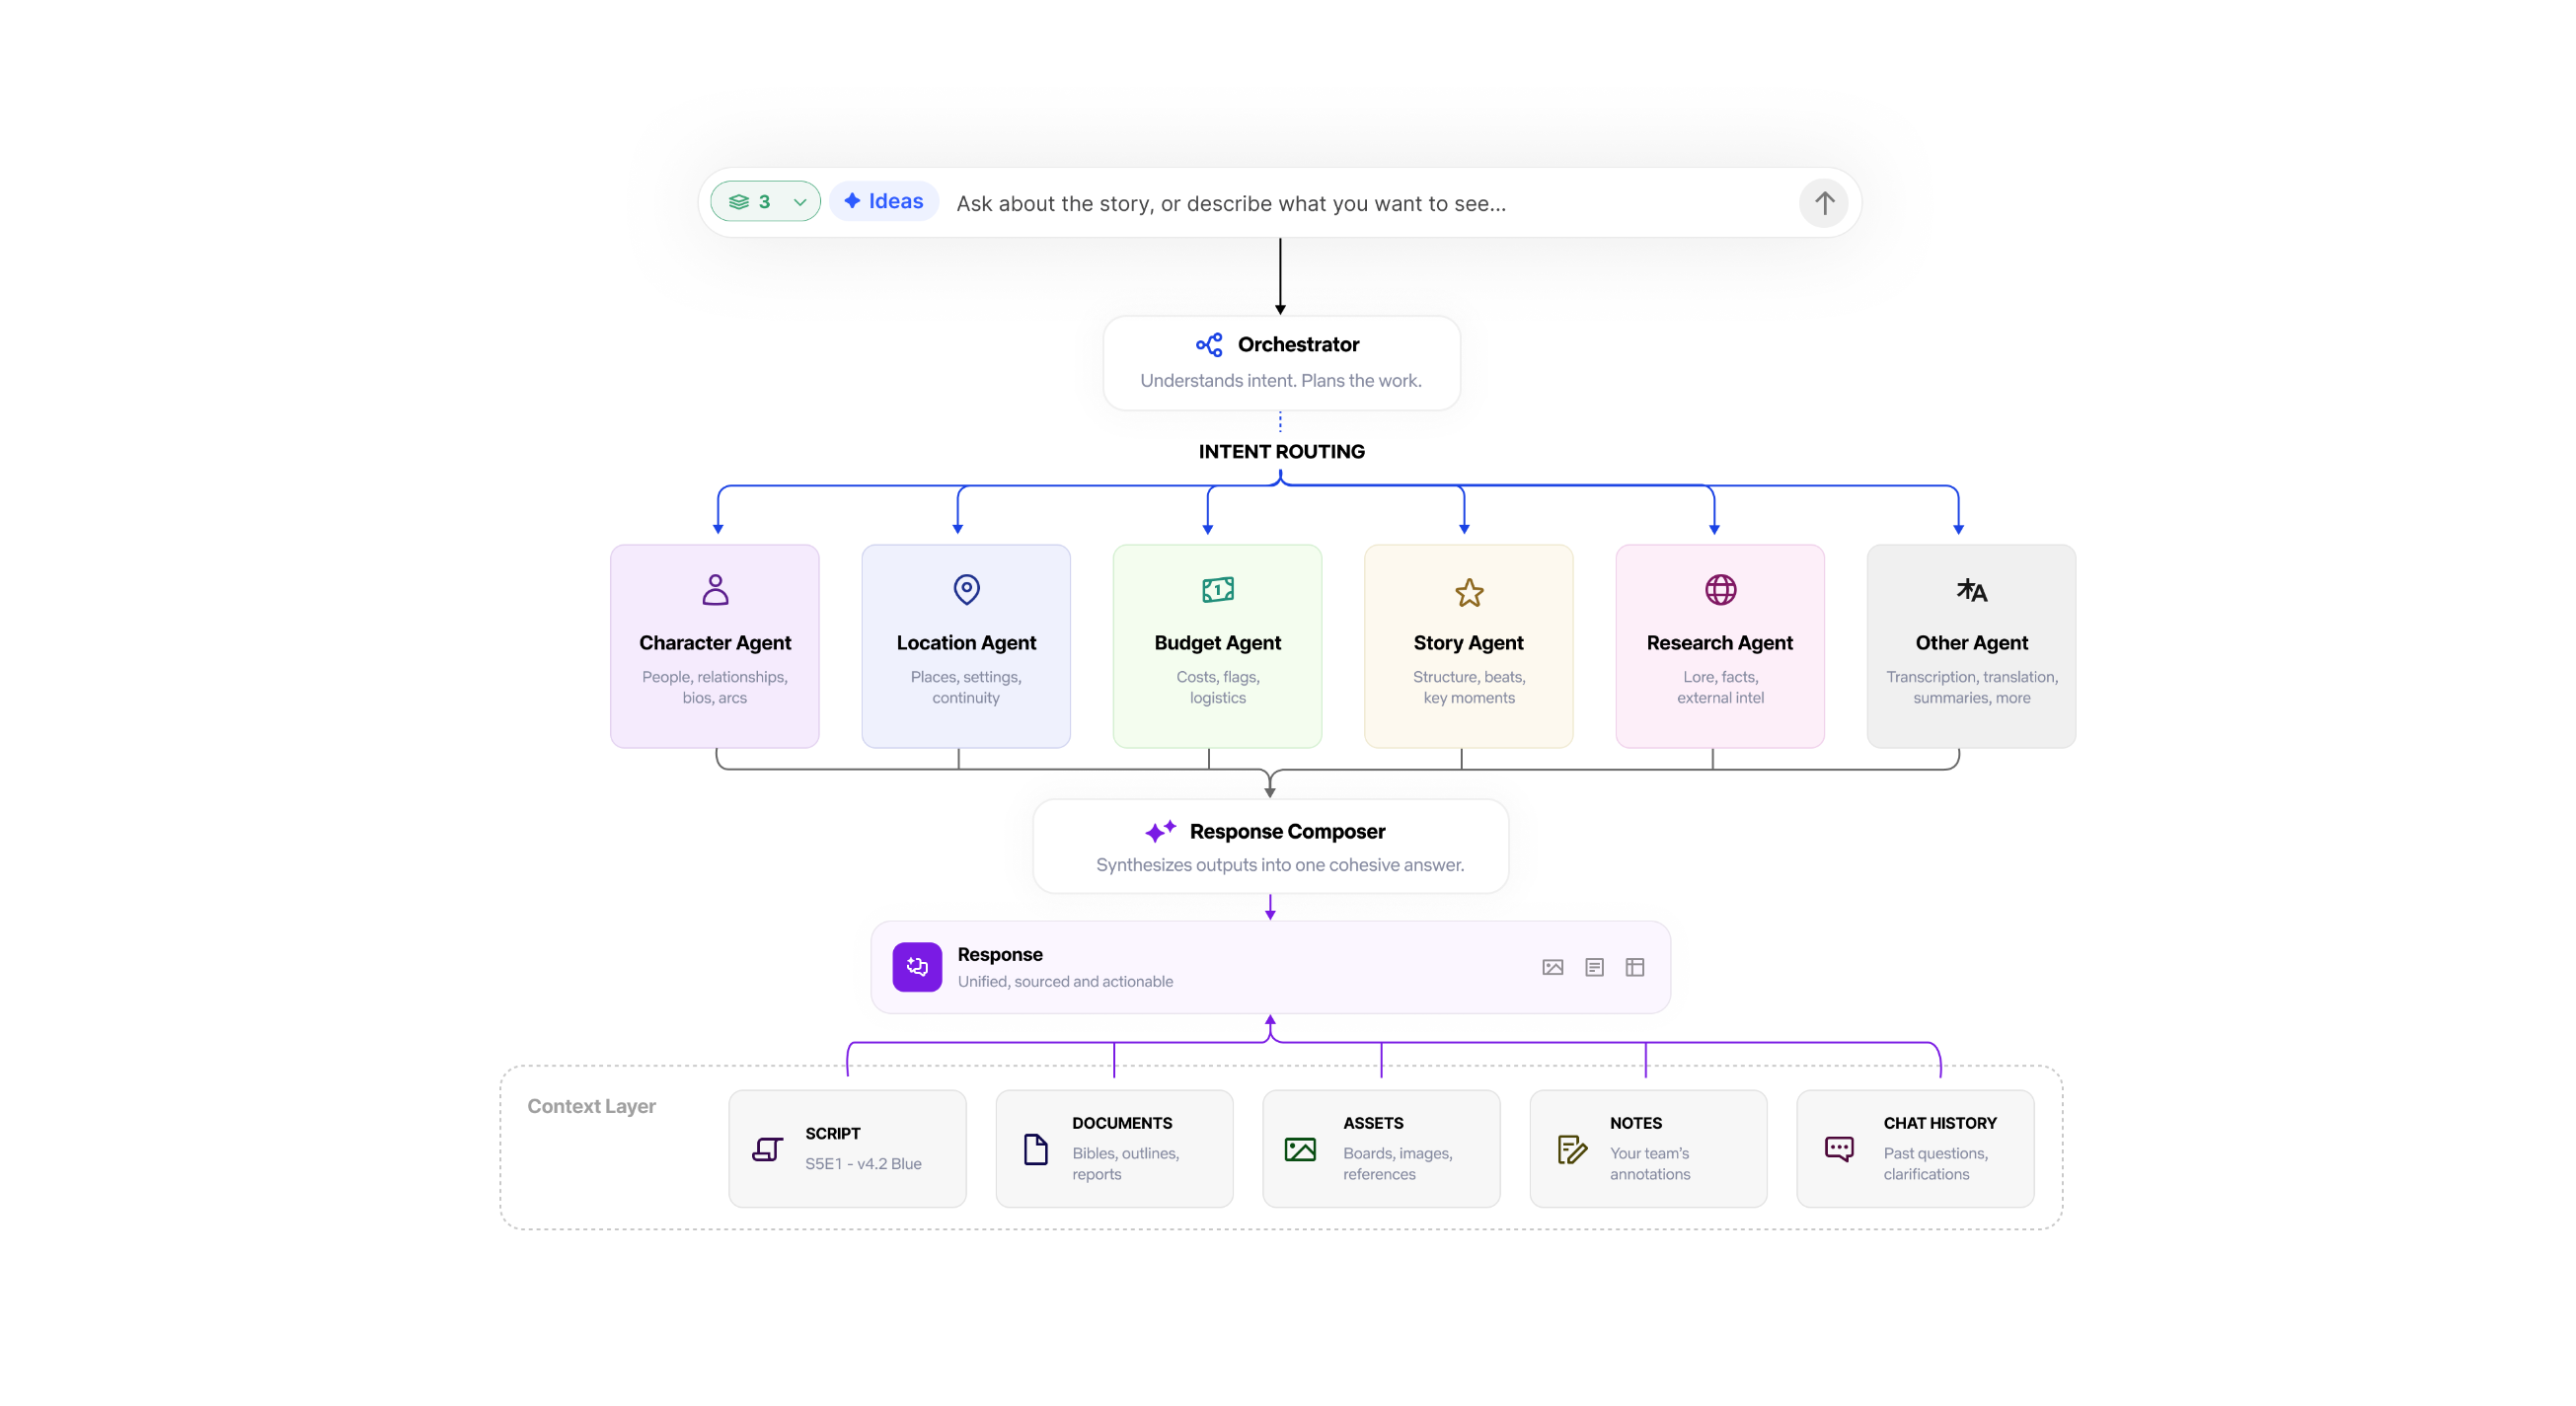2576x1406 pixels.
Task: Click the Location Agent map pin icon
Action: click(x=966, y=590)
